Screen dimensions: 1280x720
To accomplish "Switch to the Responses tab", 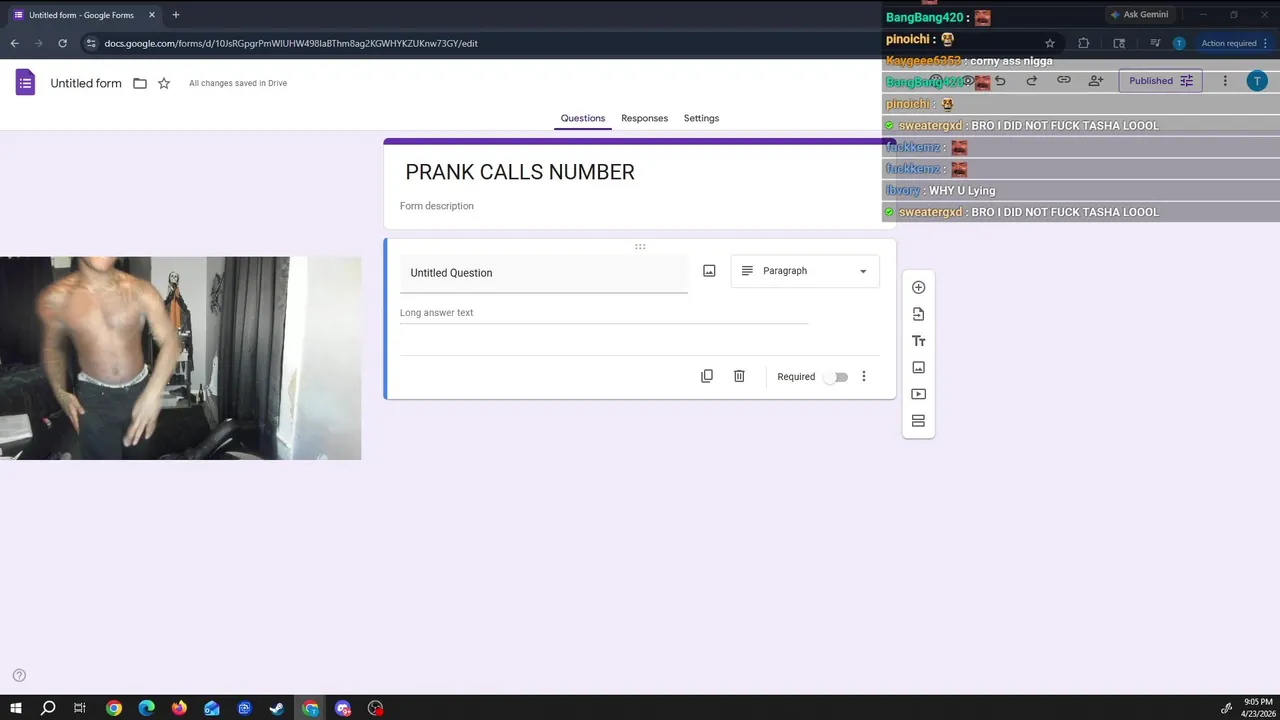I will 644,118.
